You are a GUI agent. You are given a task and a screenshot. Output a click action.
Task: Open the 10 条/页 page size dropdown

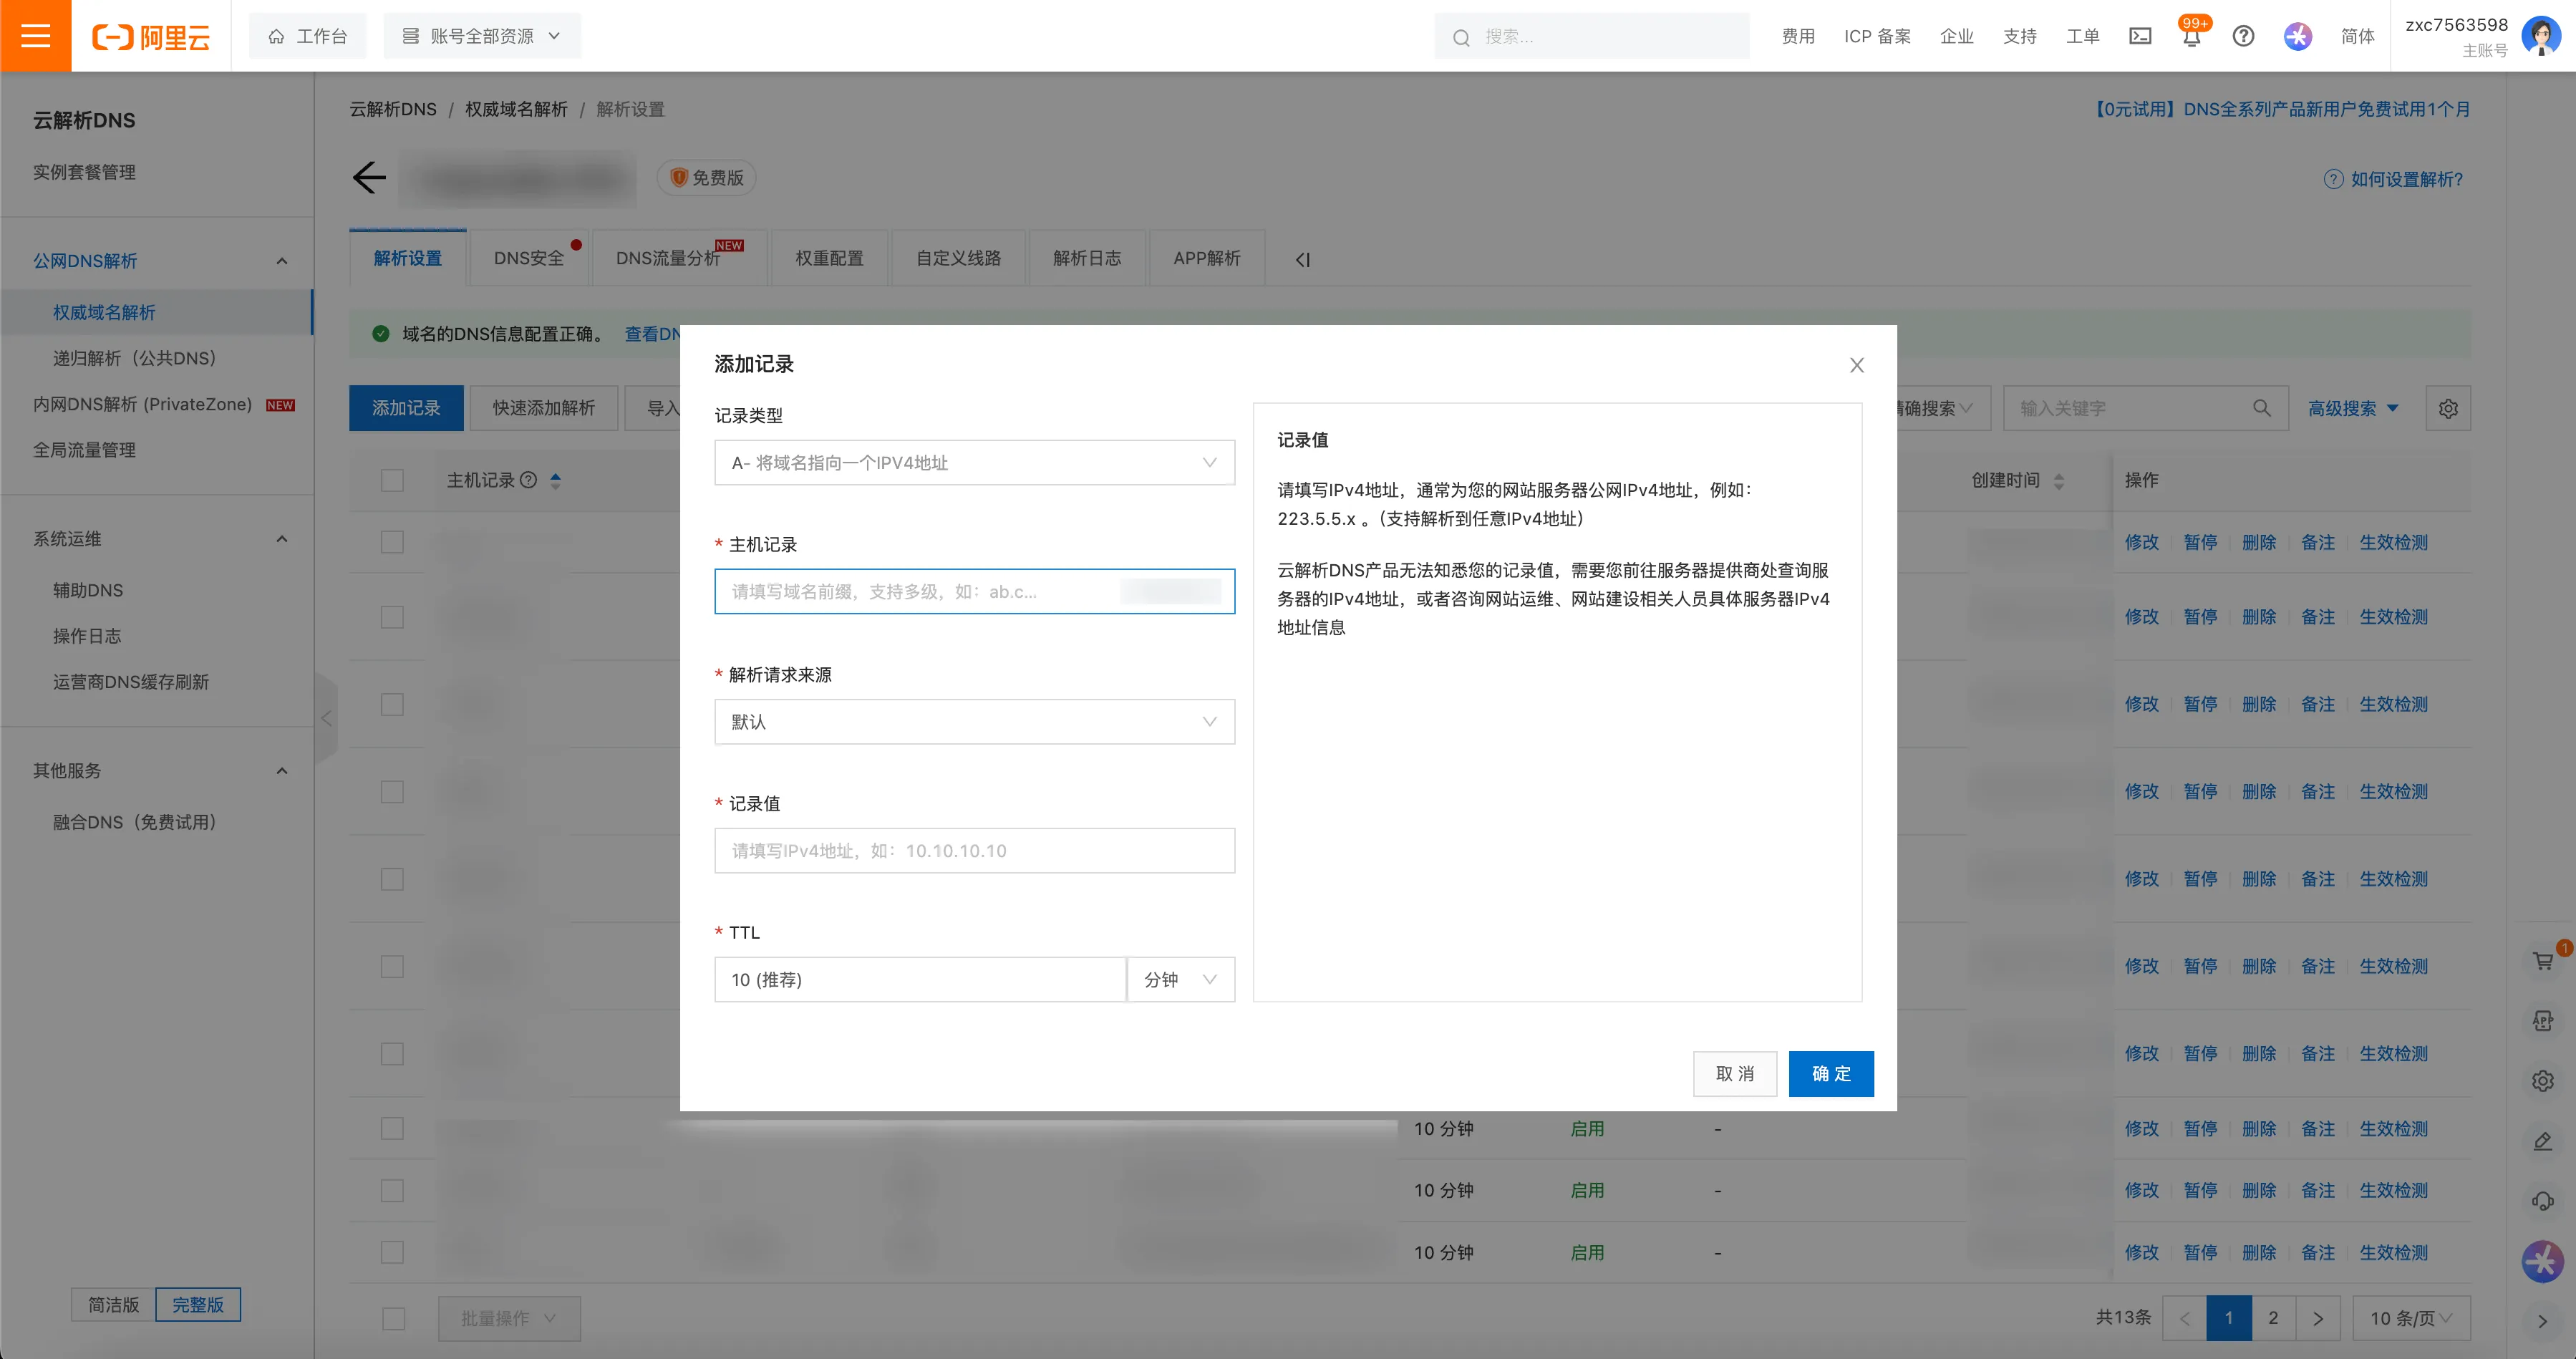[2411, 1318]
